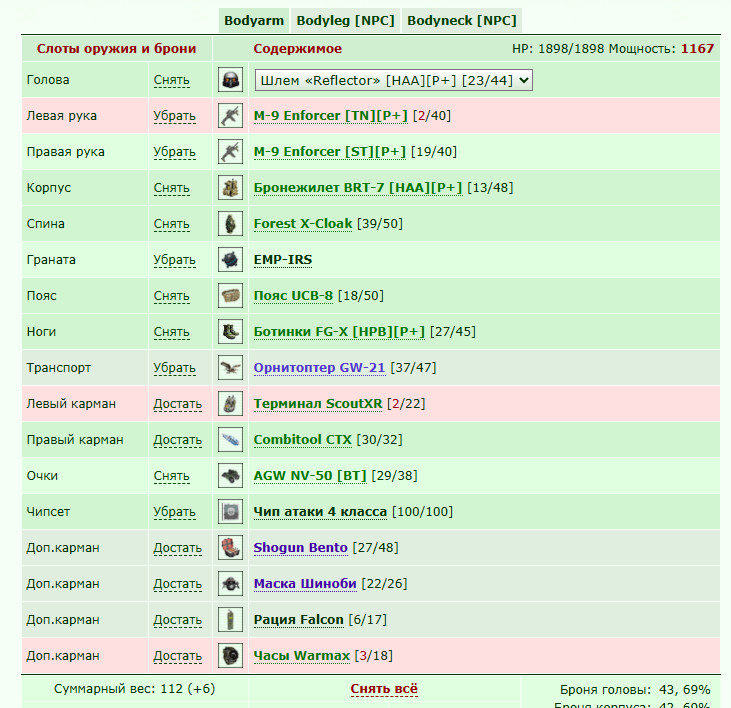
Task: Switch to the Bodyleg [NPC] tab
Action: pyautogui.click(x=345, y=21)
